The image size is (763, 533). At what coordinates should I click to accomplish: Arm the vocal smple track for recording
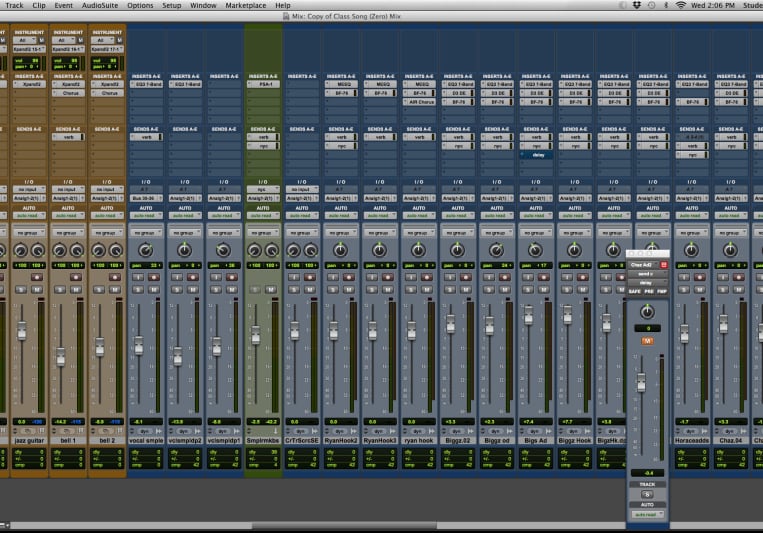coord(154,277)
